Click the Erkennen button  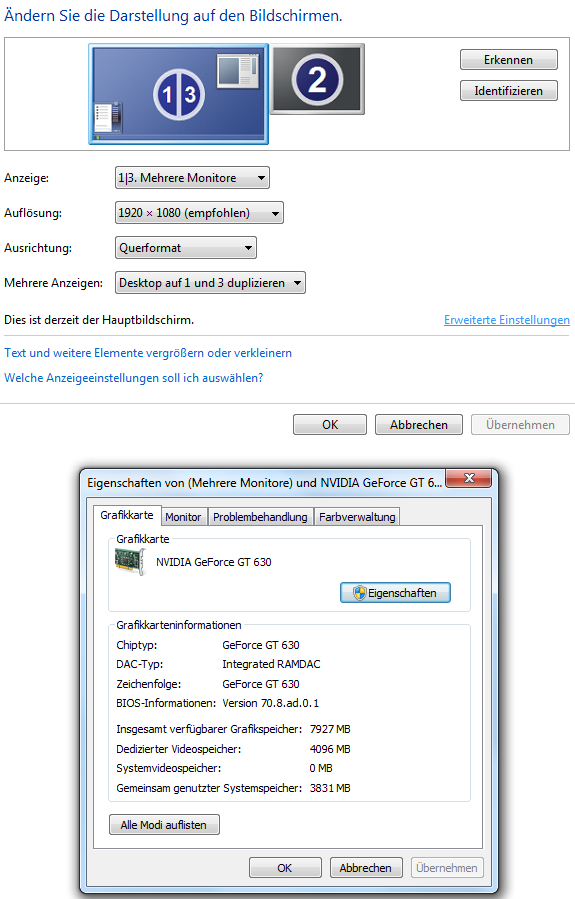pyautogui.click(x=508, y=60)
